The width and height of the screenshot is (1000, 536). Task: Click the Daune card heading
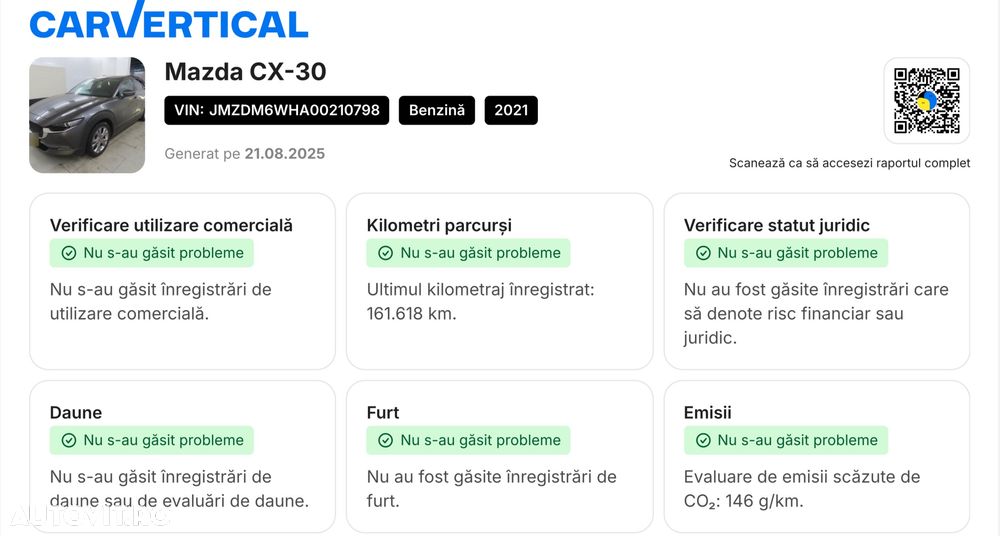click(76, 413)
